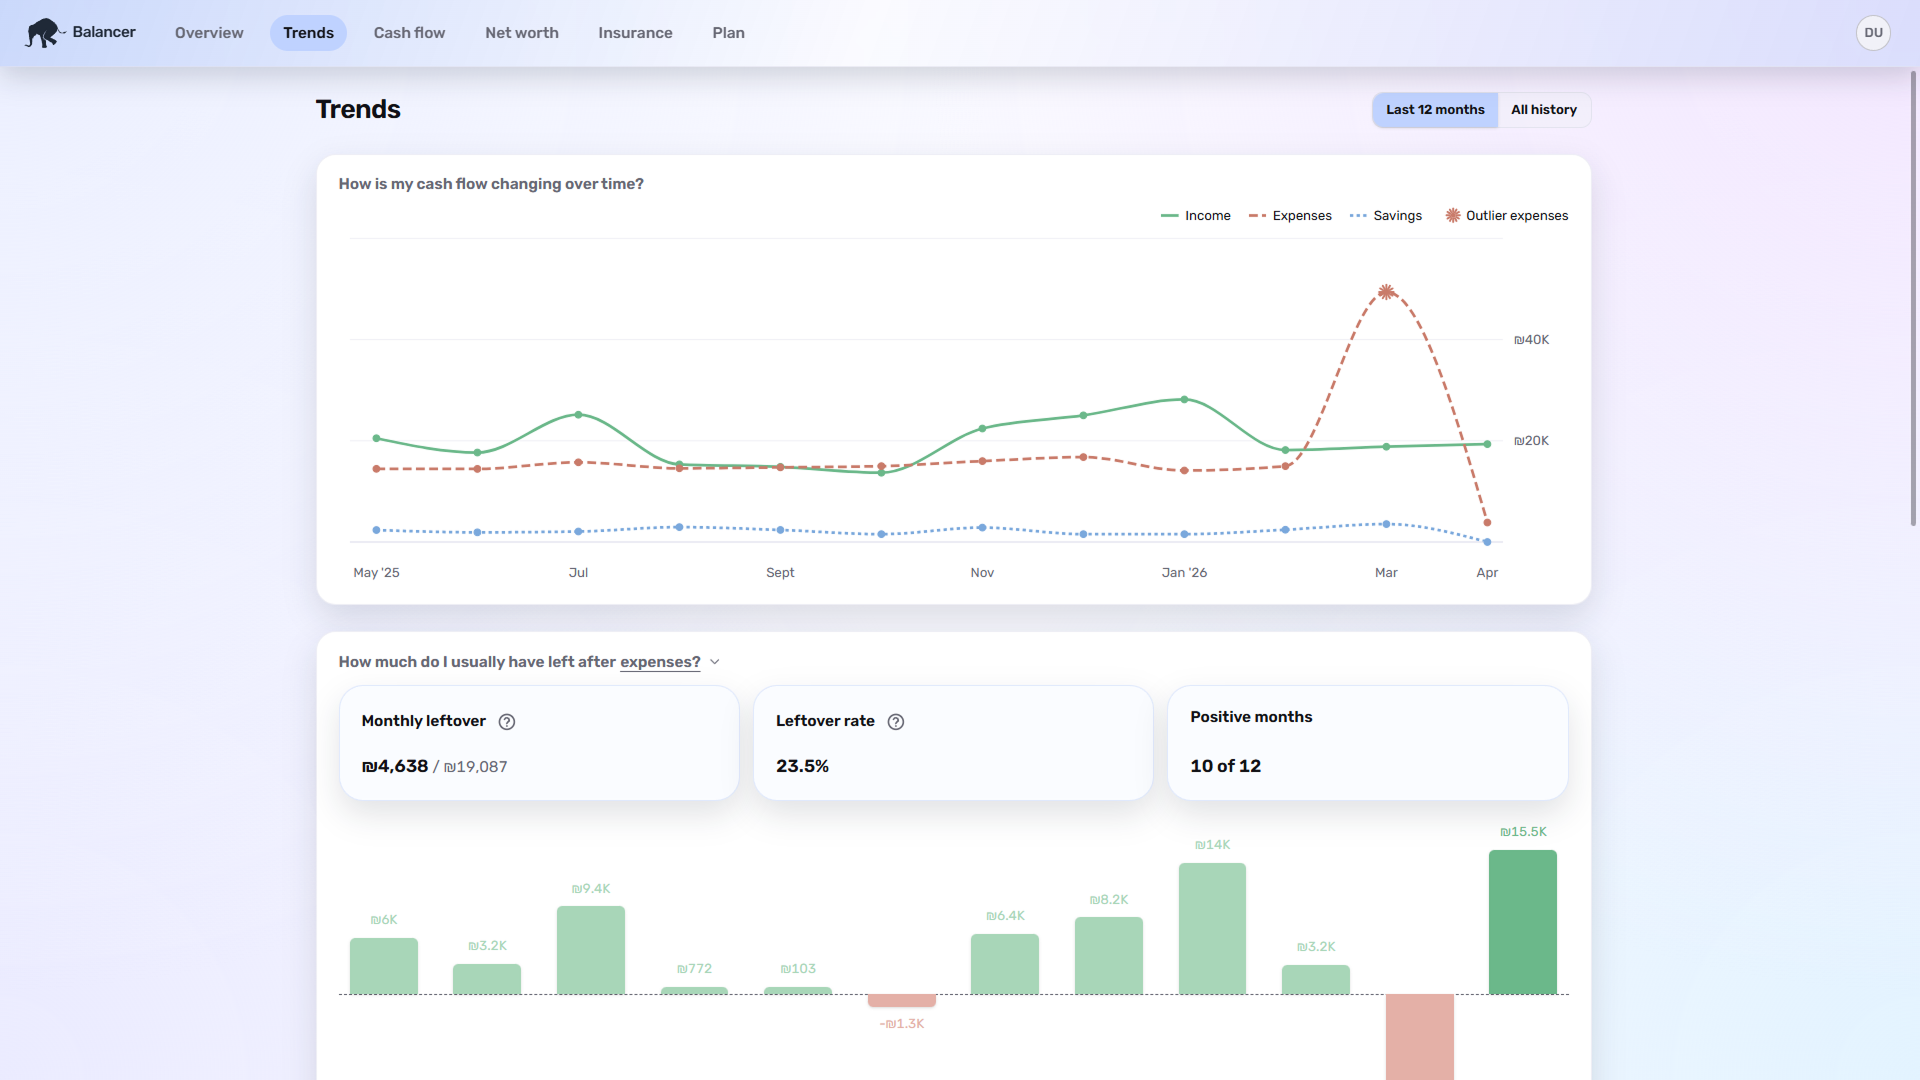This screenshot has width=1920, height=1080.
Task: Click the 23.5% leftover rate value
Action: [802, 766]
